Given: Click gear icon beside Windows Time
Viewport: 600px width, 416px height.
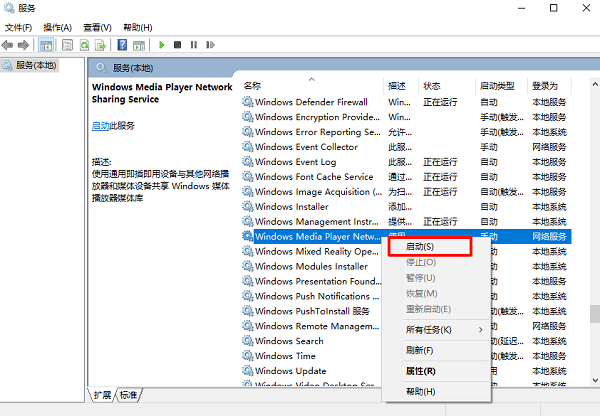Looking at the screenshot, I should click(x=248, y=356).
